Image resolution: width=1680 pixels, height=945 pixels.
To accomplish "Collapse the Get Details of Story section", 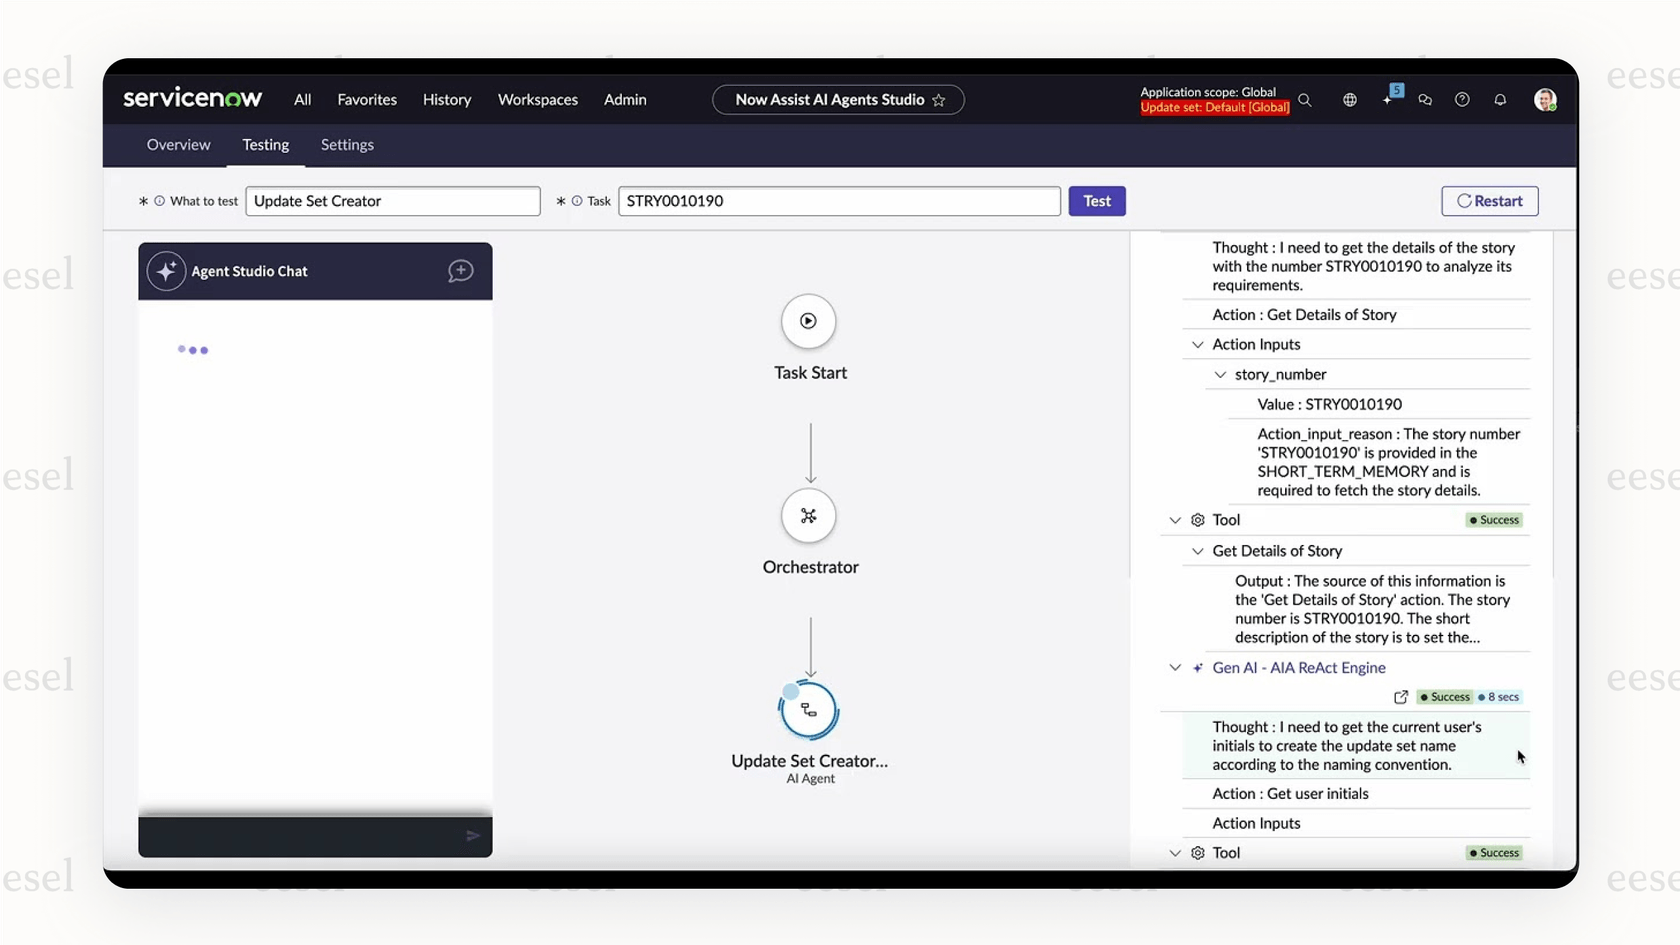I will [1197, 551].
